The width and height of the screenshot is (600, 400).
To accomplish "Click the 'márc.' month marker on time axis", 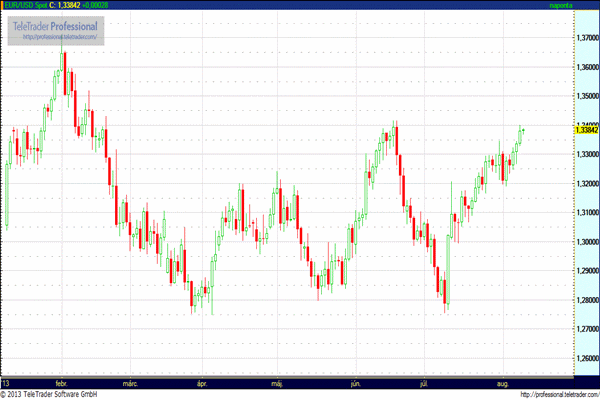I will 129,383.
